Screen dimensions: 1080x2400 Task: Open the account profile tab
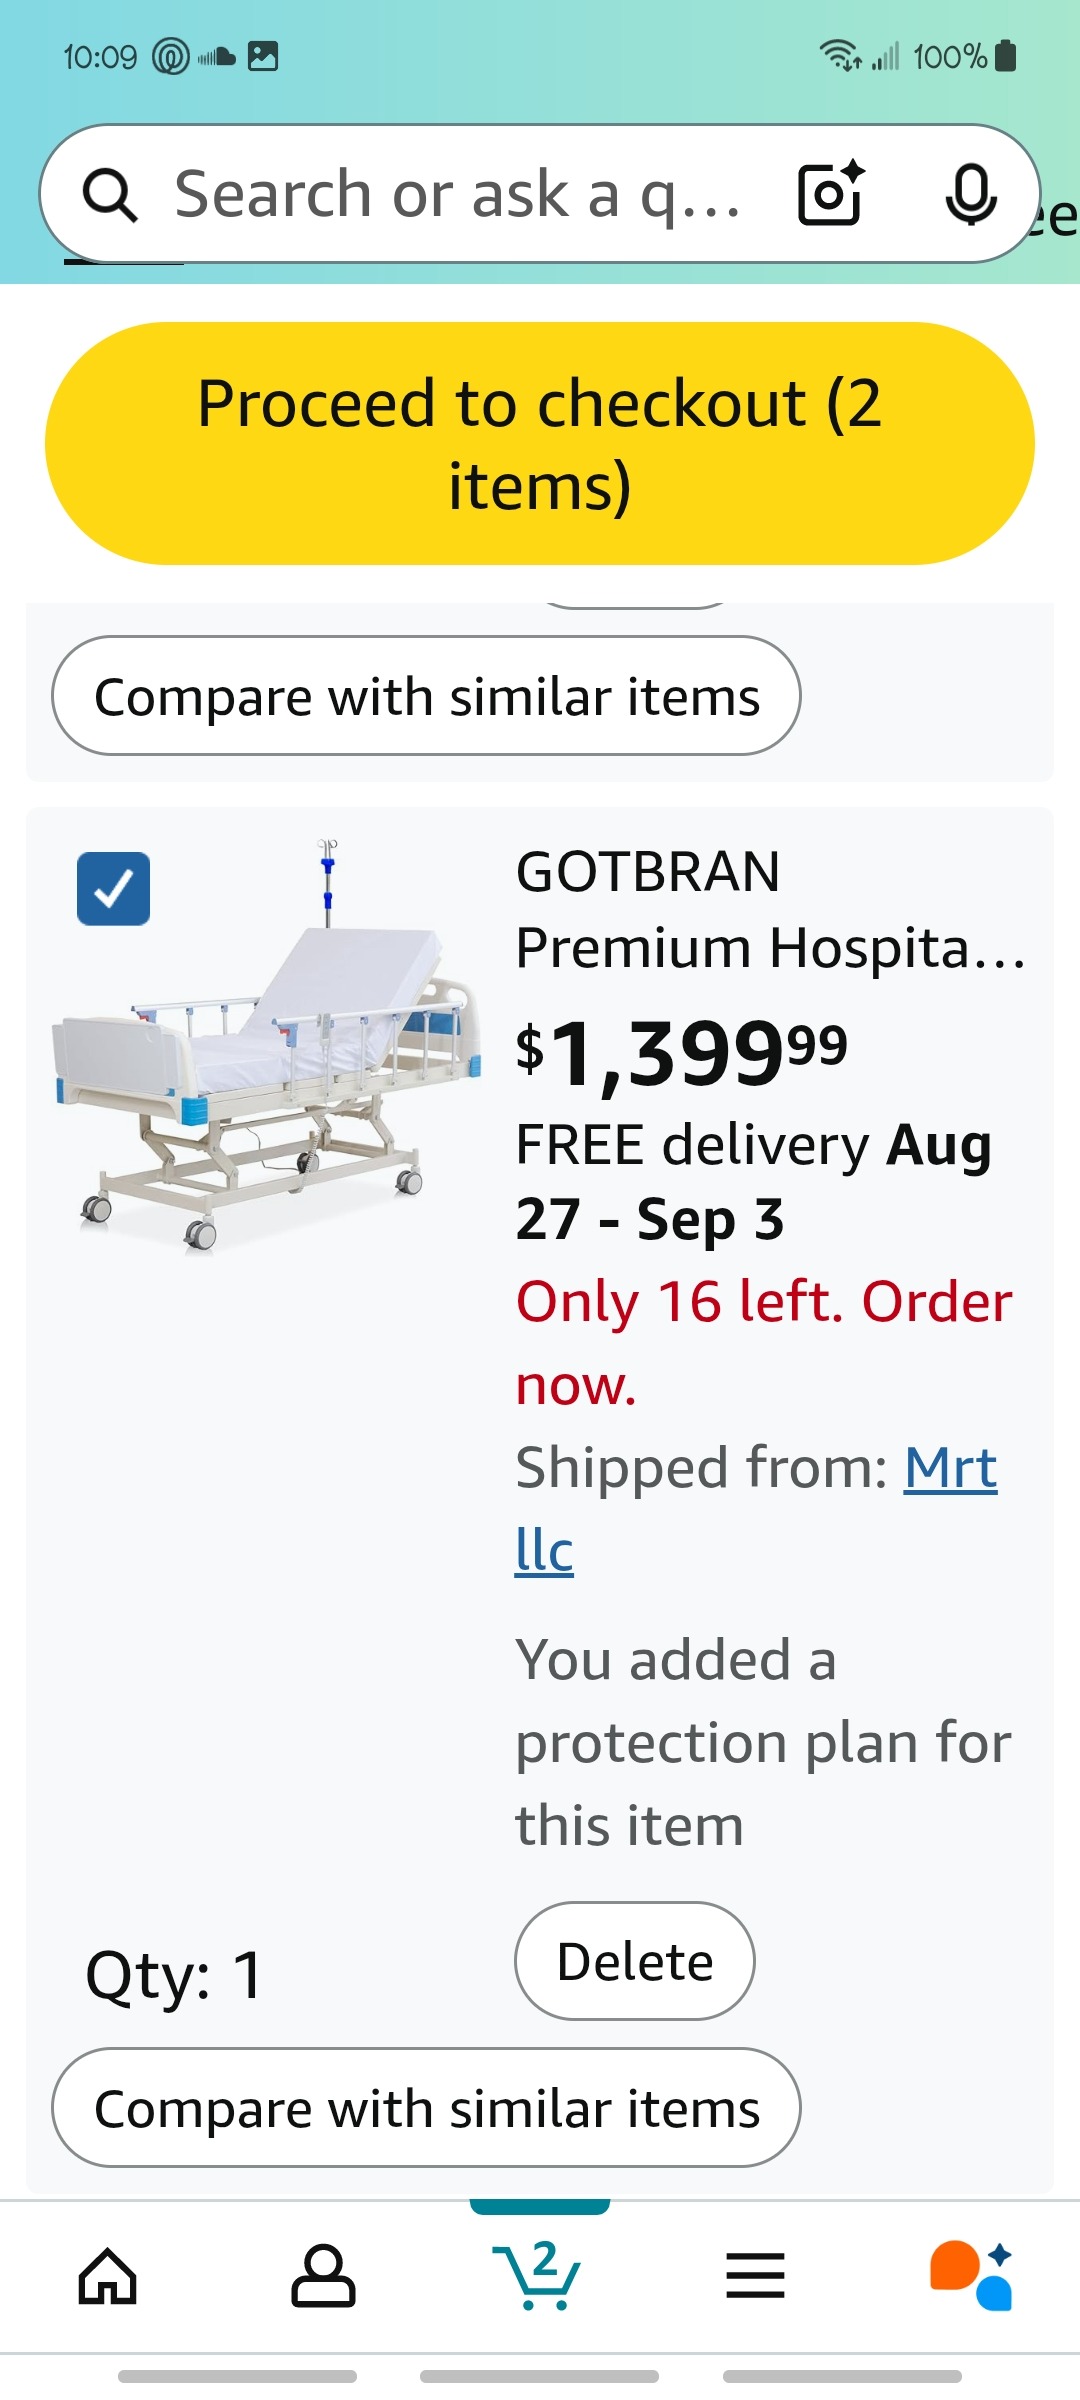[x=323, y=2277]
